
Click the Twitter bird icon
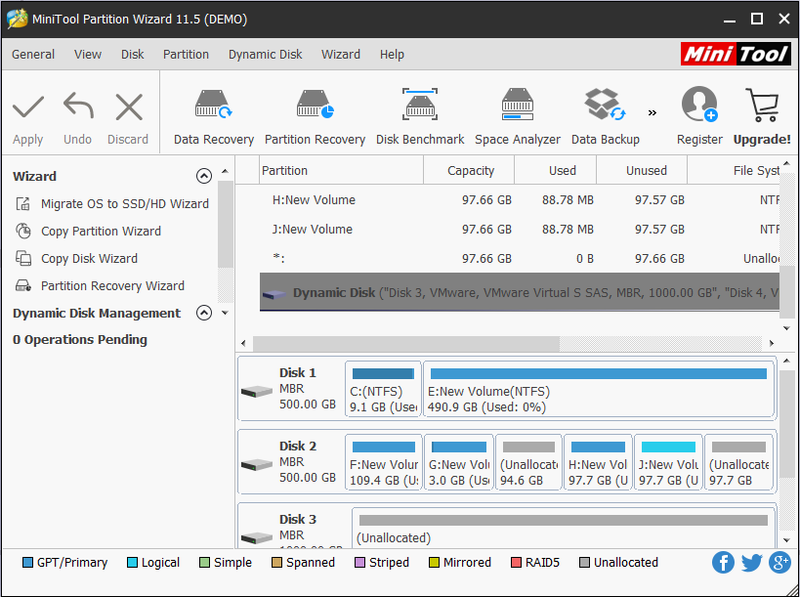point(752,562)
